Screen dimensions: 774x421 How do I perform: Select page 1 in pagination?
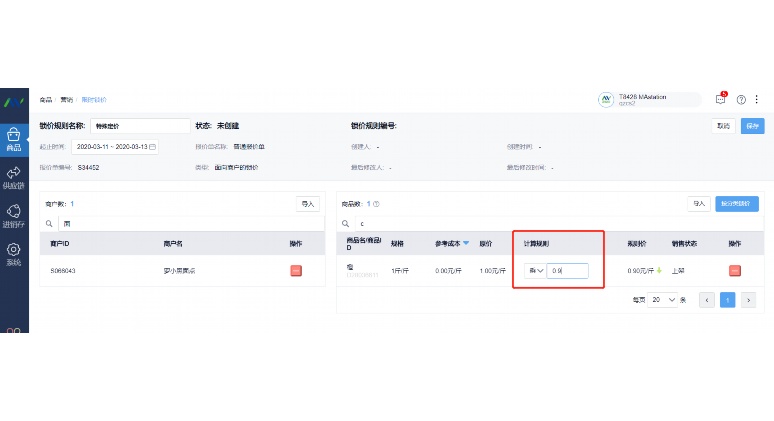[x=728, y=300]
